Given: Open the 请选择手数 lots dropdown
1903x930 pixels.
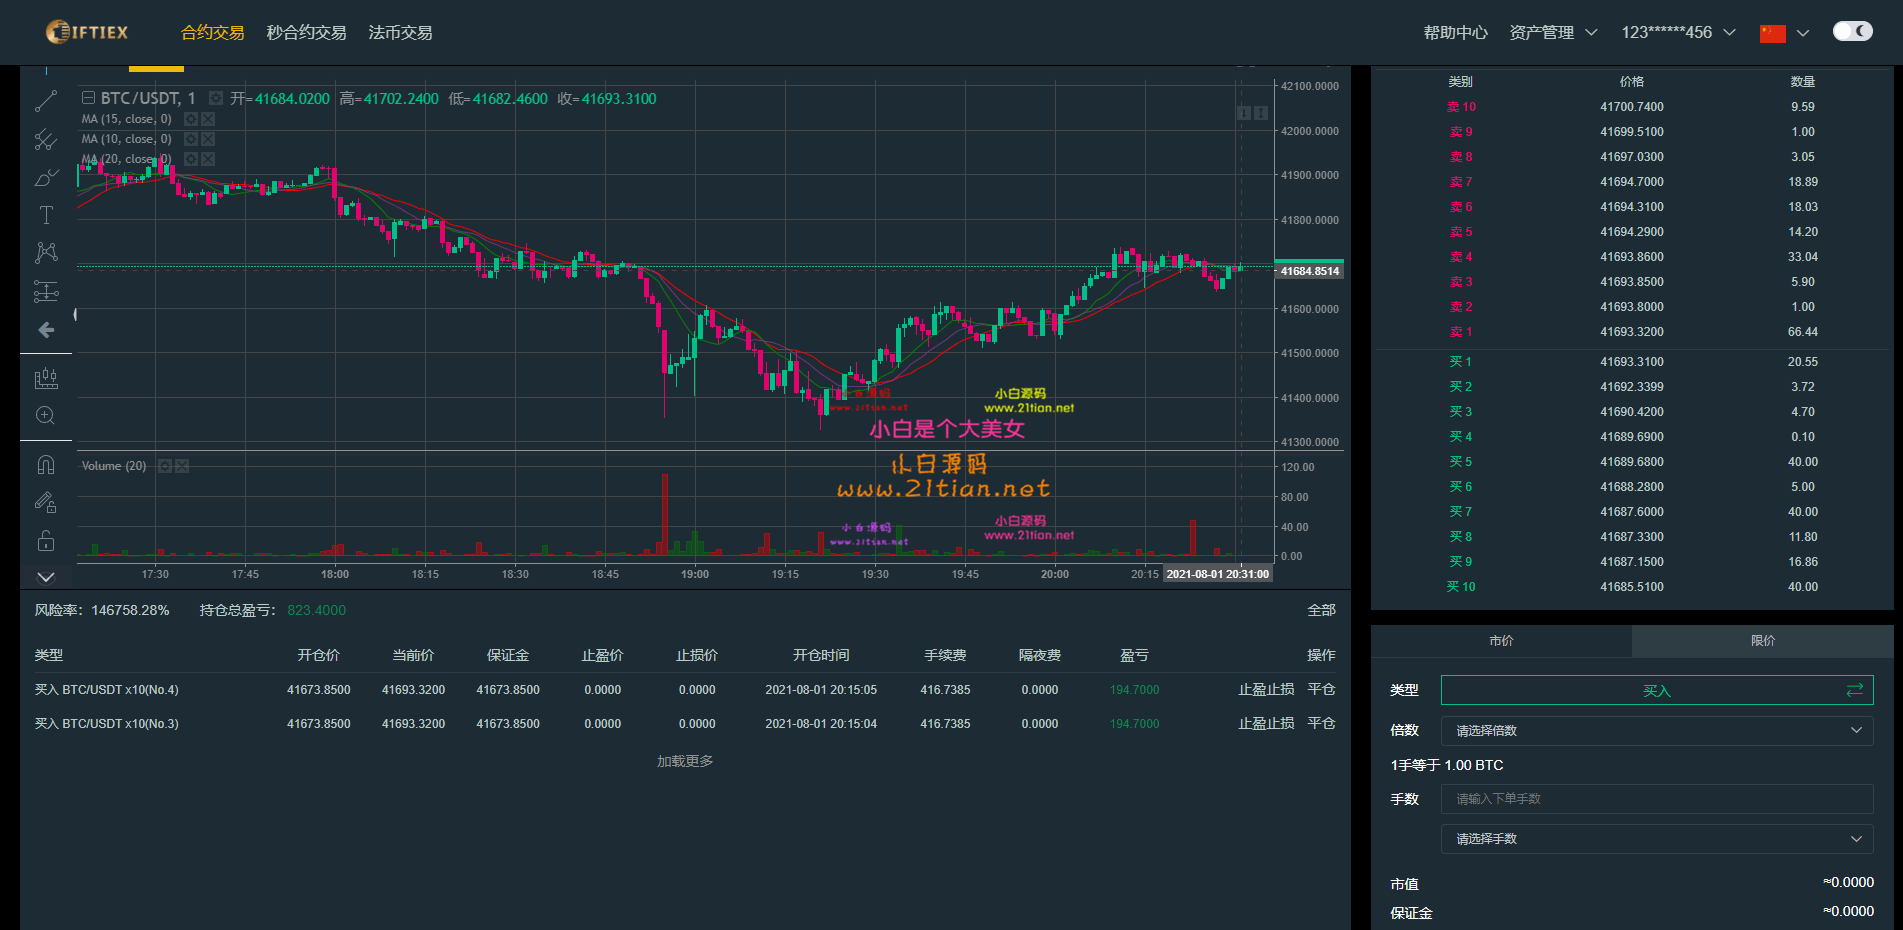Looking at the screenshot, I should pyautogui.click(x=1657, y=839).
